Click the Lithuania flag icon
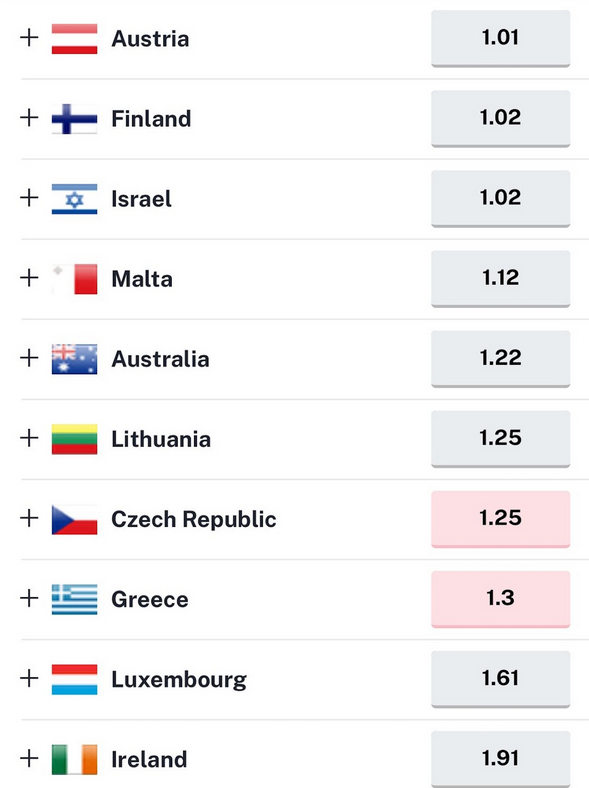589x788 pixels. [74, 439]
